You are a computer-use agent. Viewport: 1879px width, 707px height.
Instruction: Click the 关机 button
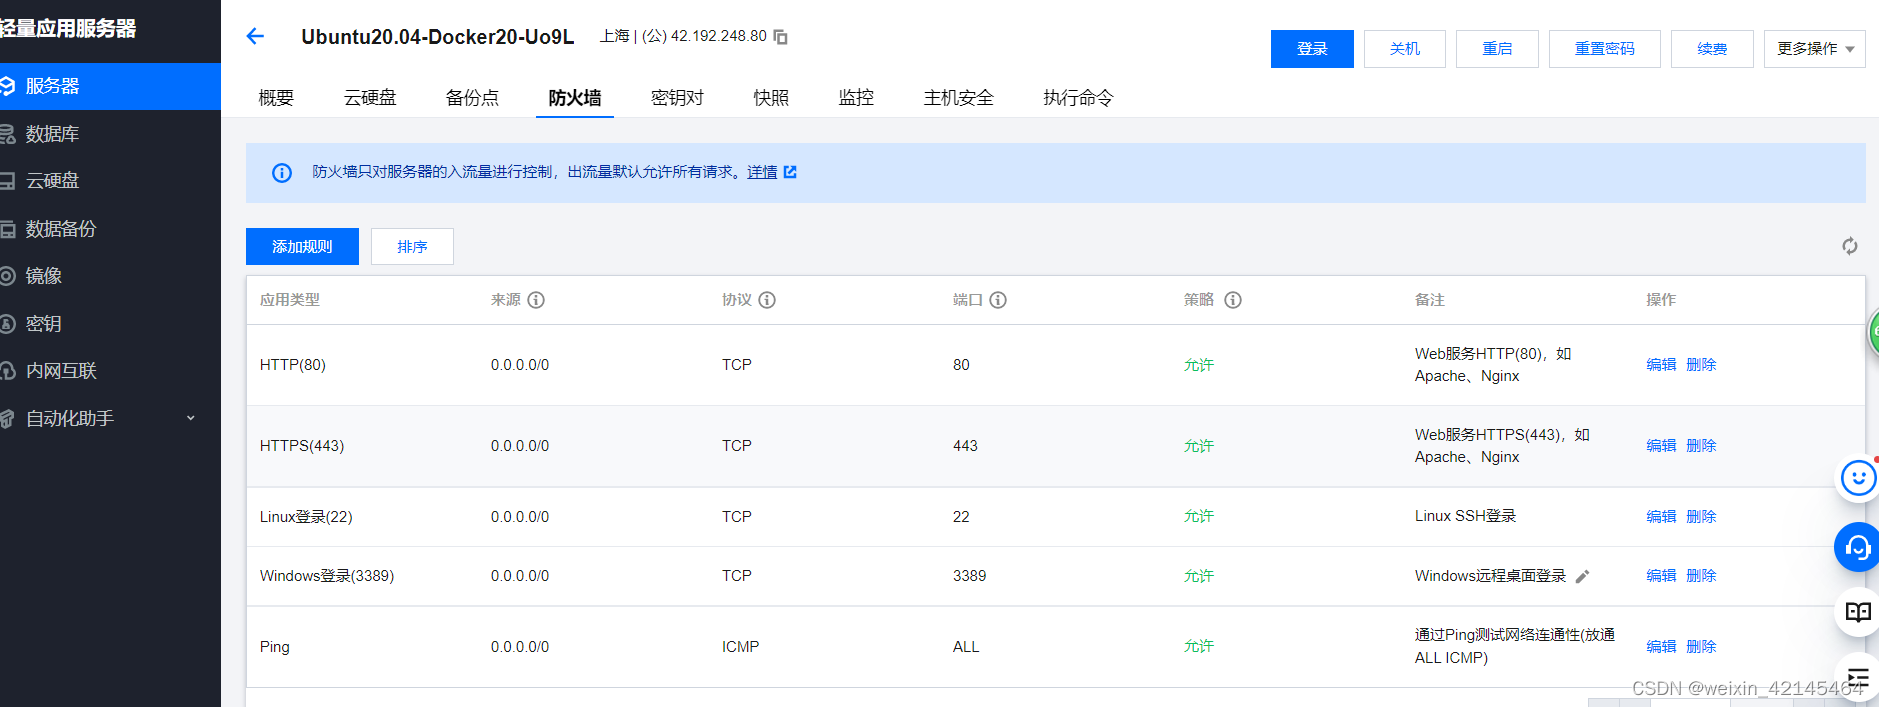tap(1405, 49)
